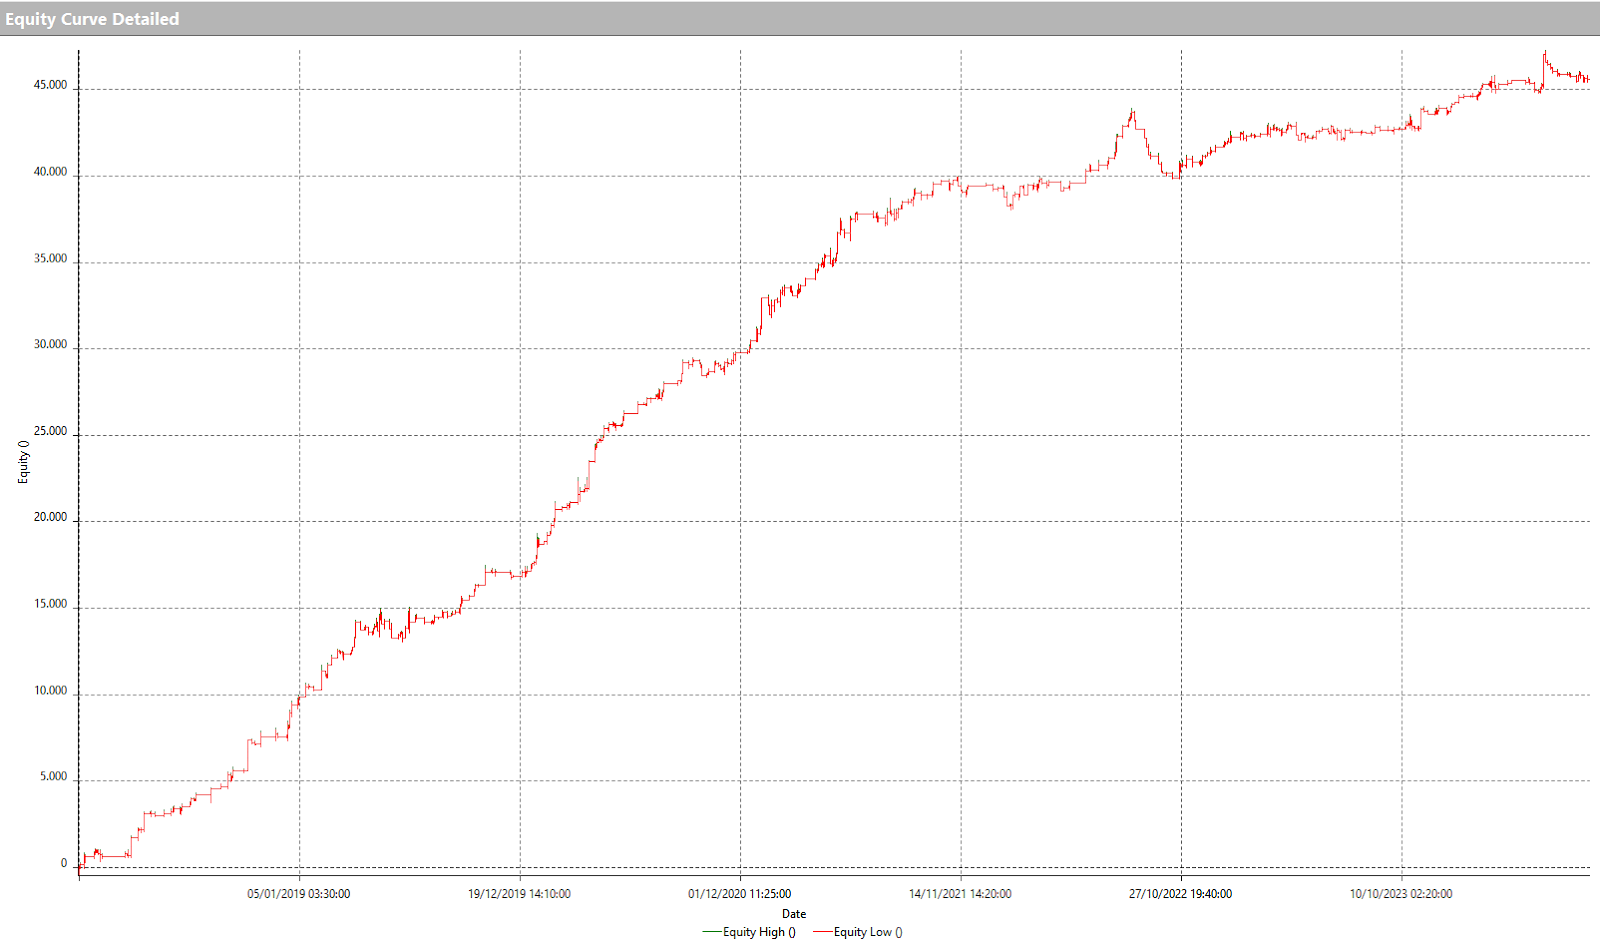Click the 14/11/2021 14:20:00 date label
The height and width of the screenshot is (945, 1600).
pyautogui.click(x=960, y=894)
